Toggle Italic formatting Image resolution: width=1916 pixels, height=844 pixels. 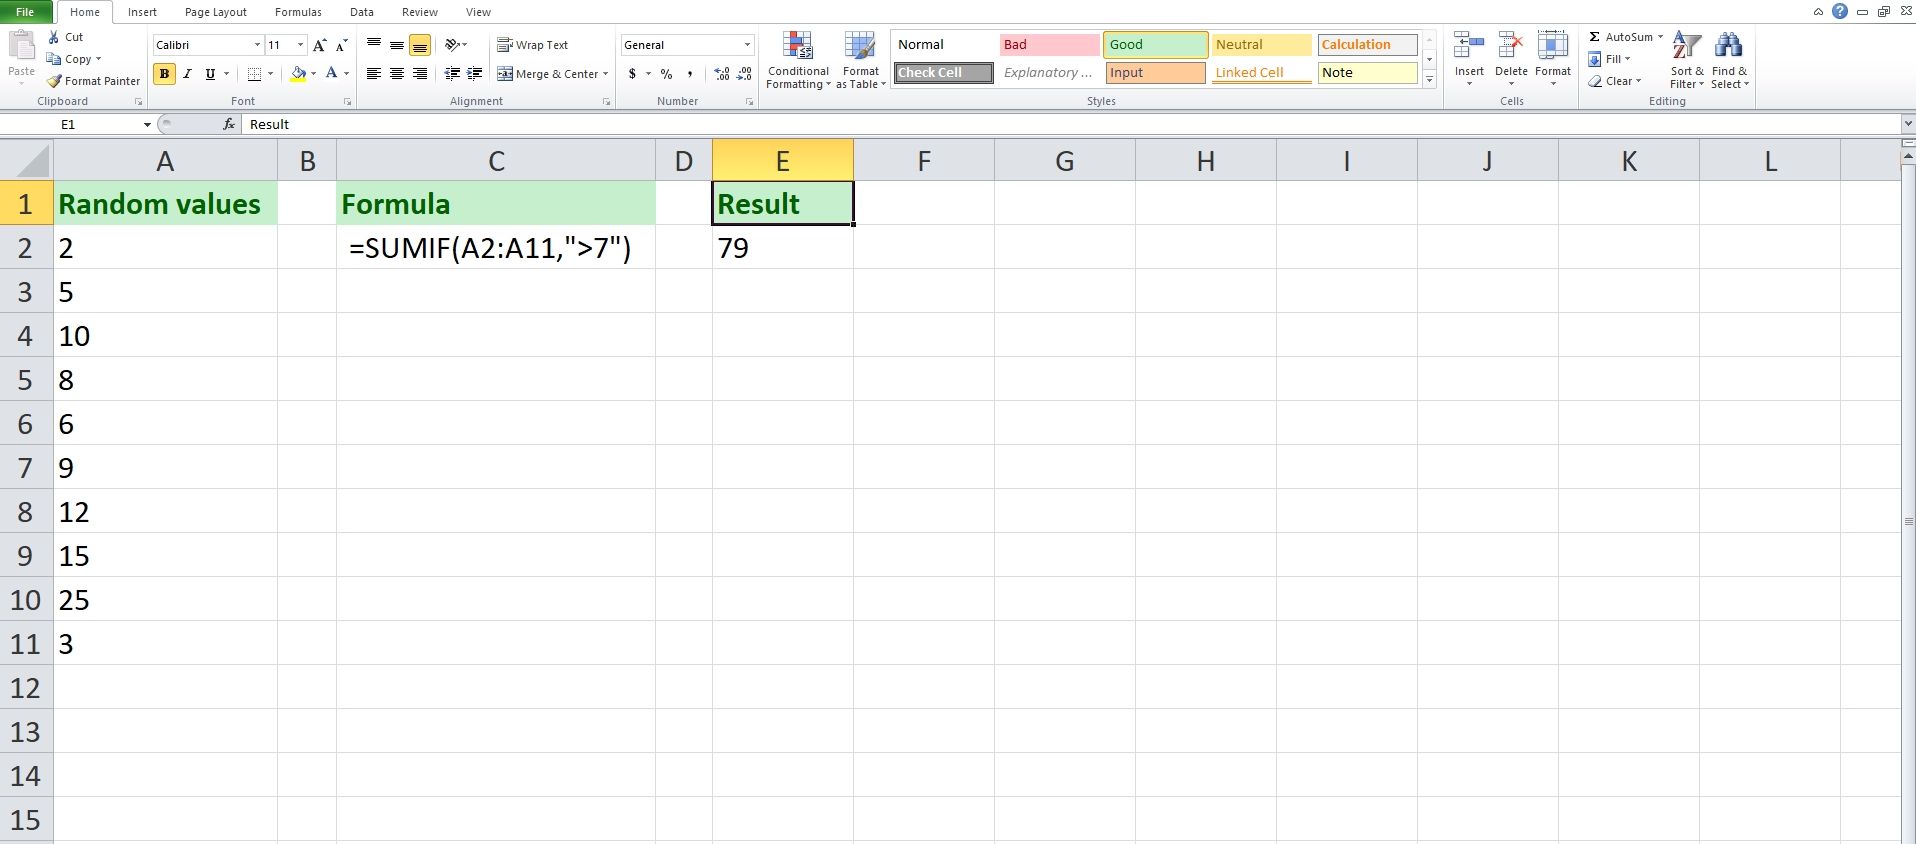coord(187,74)
